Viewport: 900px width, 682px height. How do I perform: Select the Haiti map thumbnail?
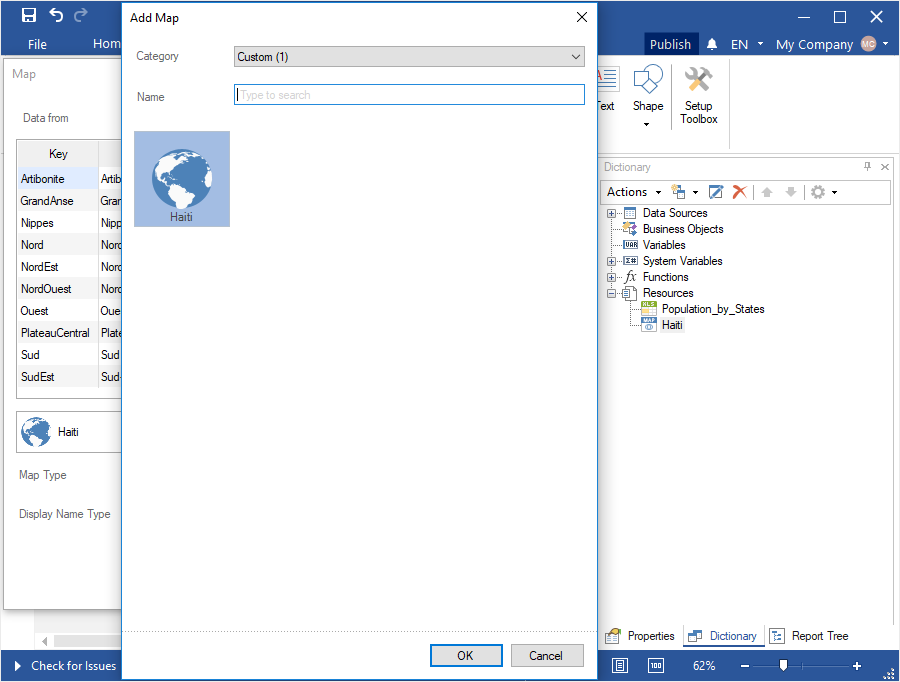(x=181, y=178)
